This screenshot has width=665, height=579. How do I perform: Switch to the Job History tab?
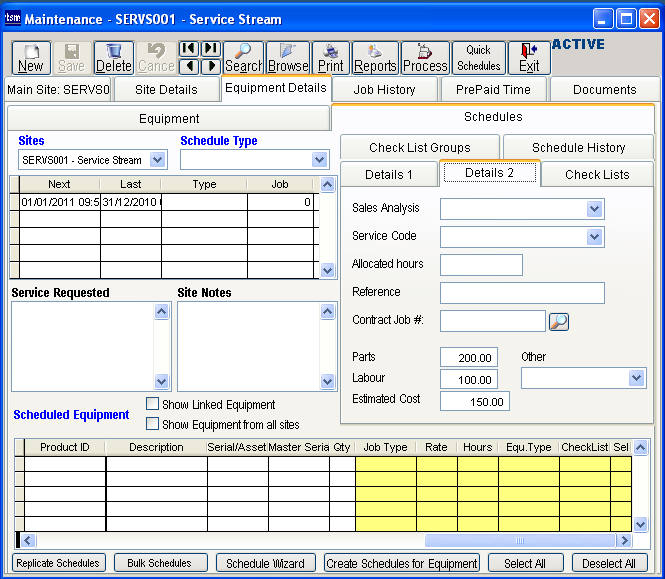coord(384,90)
